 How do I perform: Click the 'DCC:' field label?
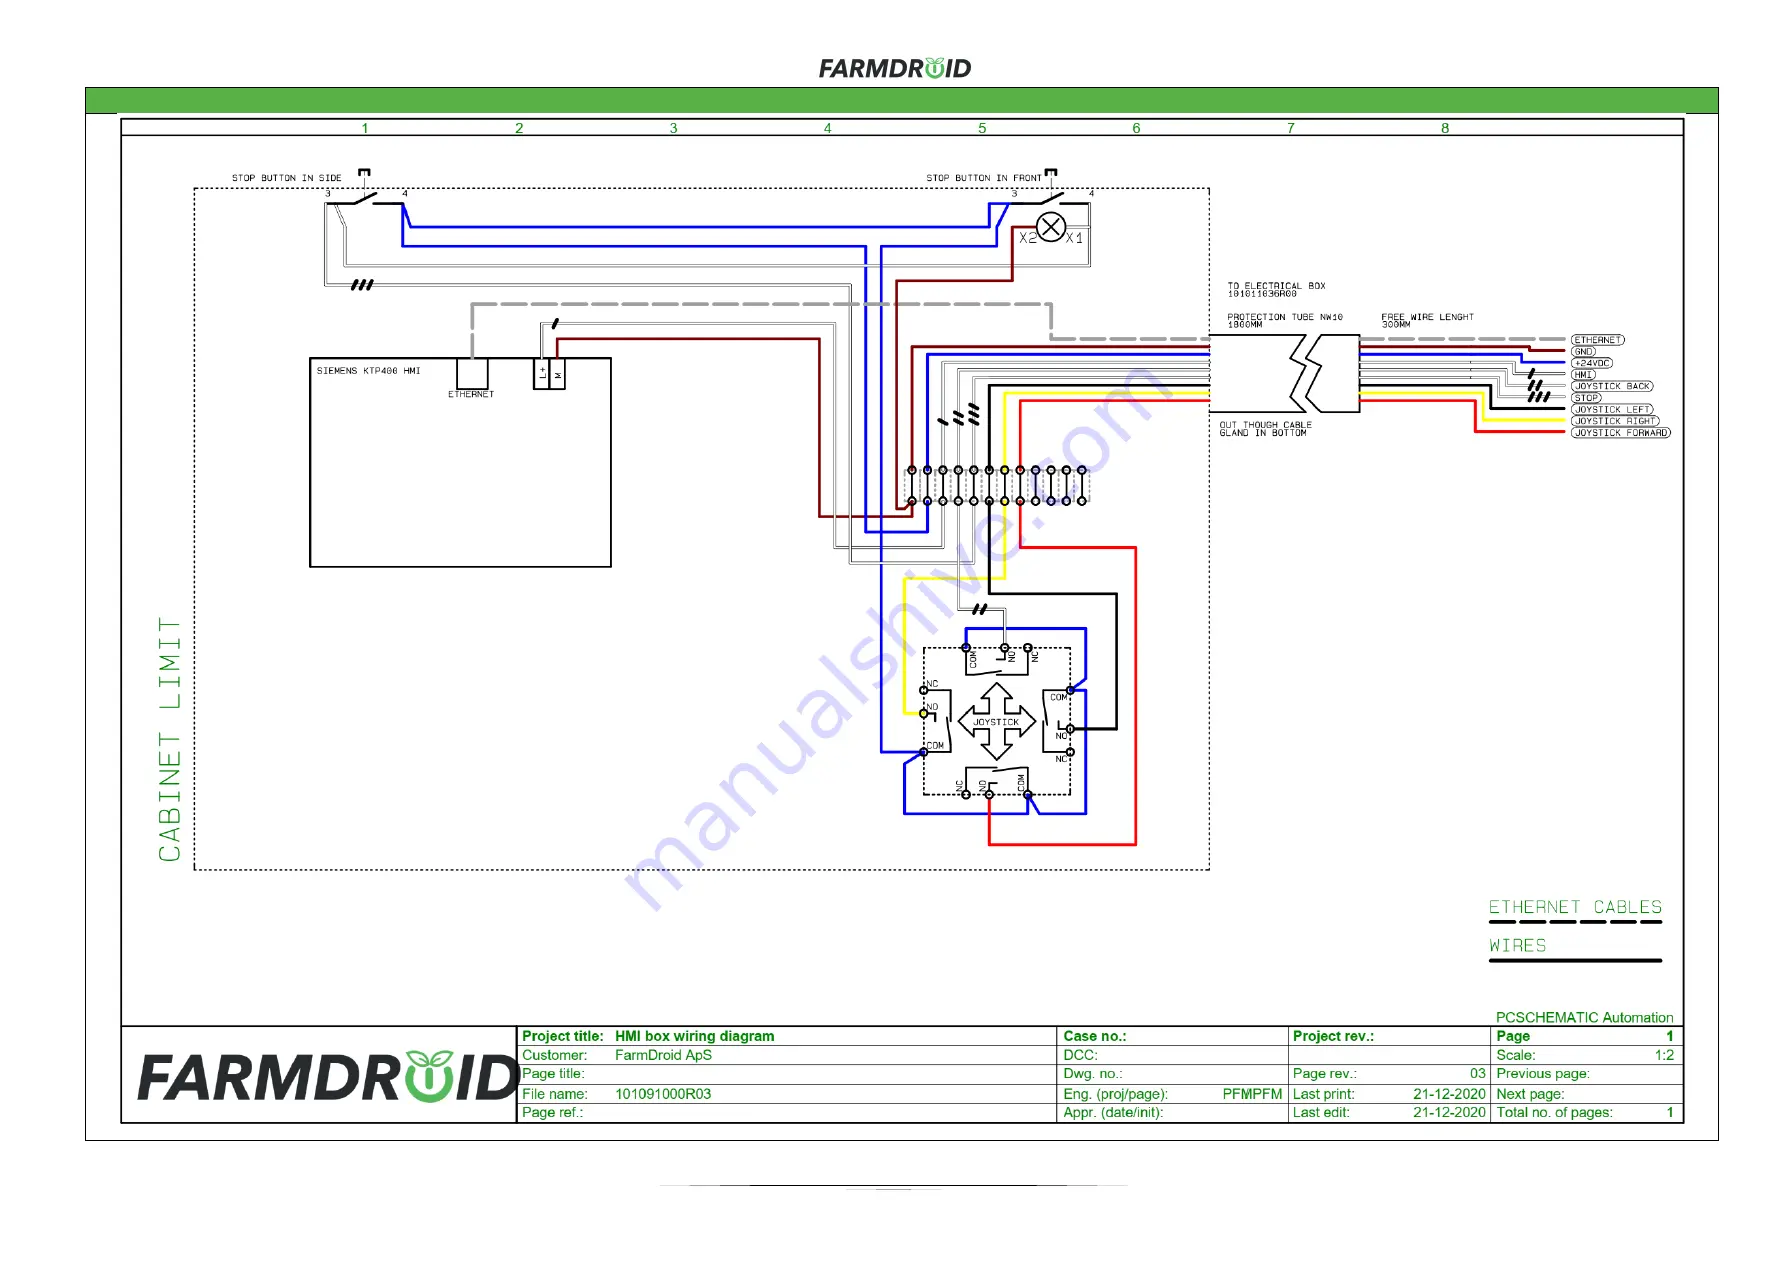click(1080, 1055)
